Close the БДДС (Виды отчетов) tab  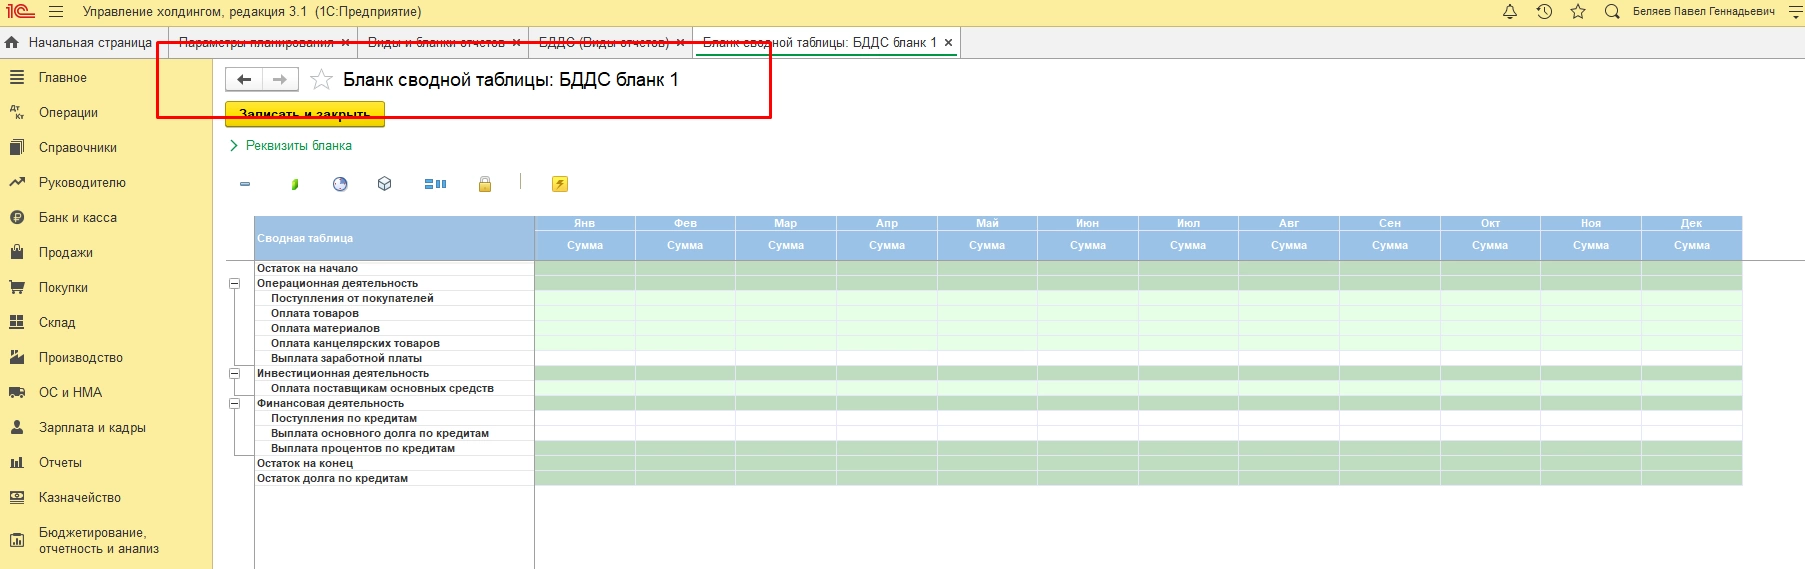(x=680, y=42)
